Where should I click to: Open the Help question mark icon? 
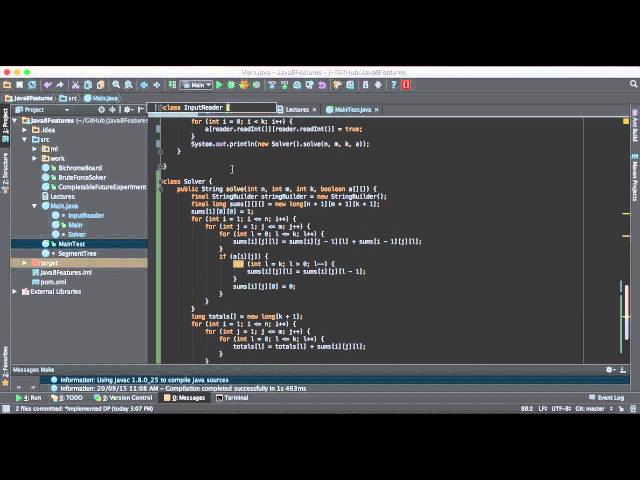[393, 85]
